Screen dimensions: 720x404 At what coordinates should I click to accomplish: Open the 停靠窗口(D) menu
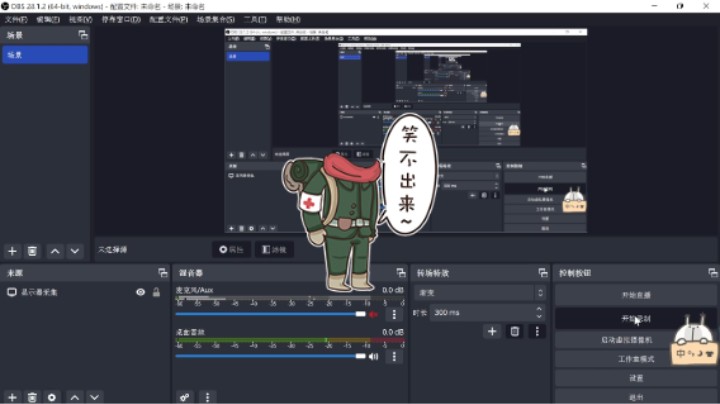coord(121,19)
